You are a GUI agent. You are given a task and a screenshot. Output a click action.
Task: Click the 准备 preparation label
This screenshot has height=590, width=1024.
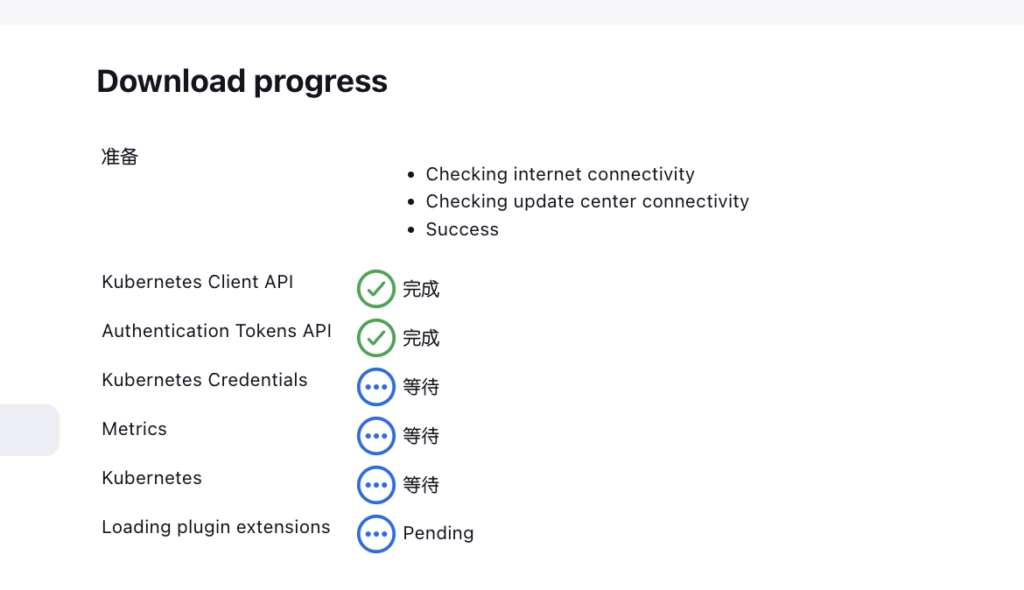click(120, 157)
